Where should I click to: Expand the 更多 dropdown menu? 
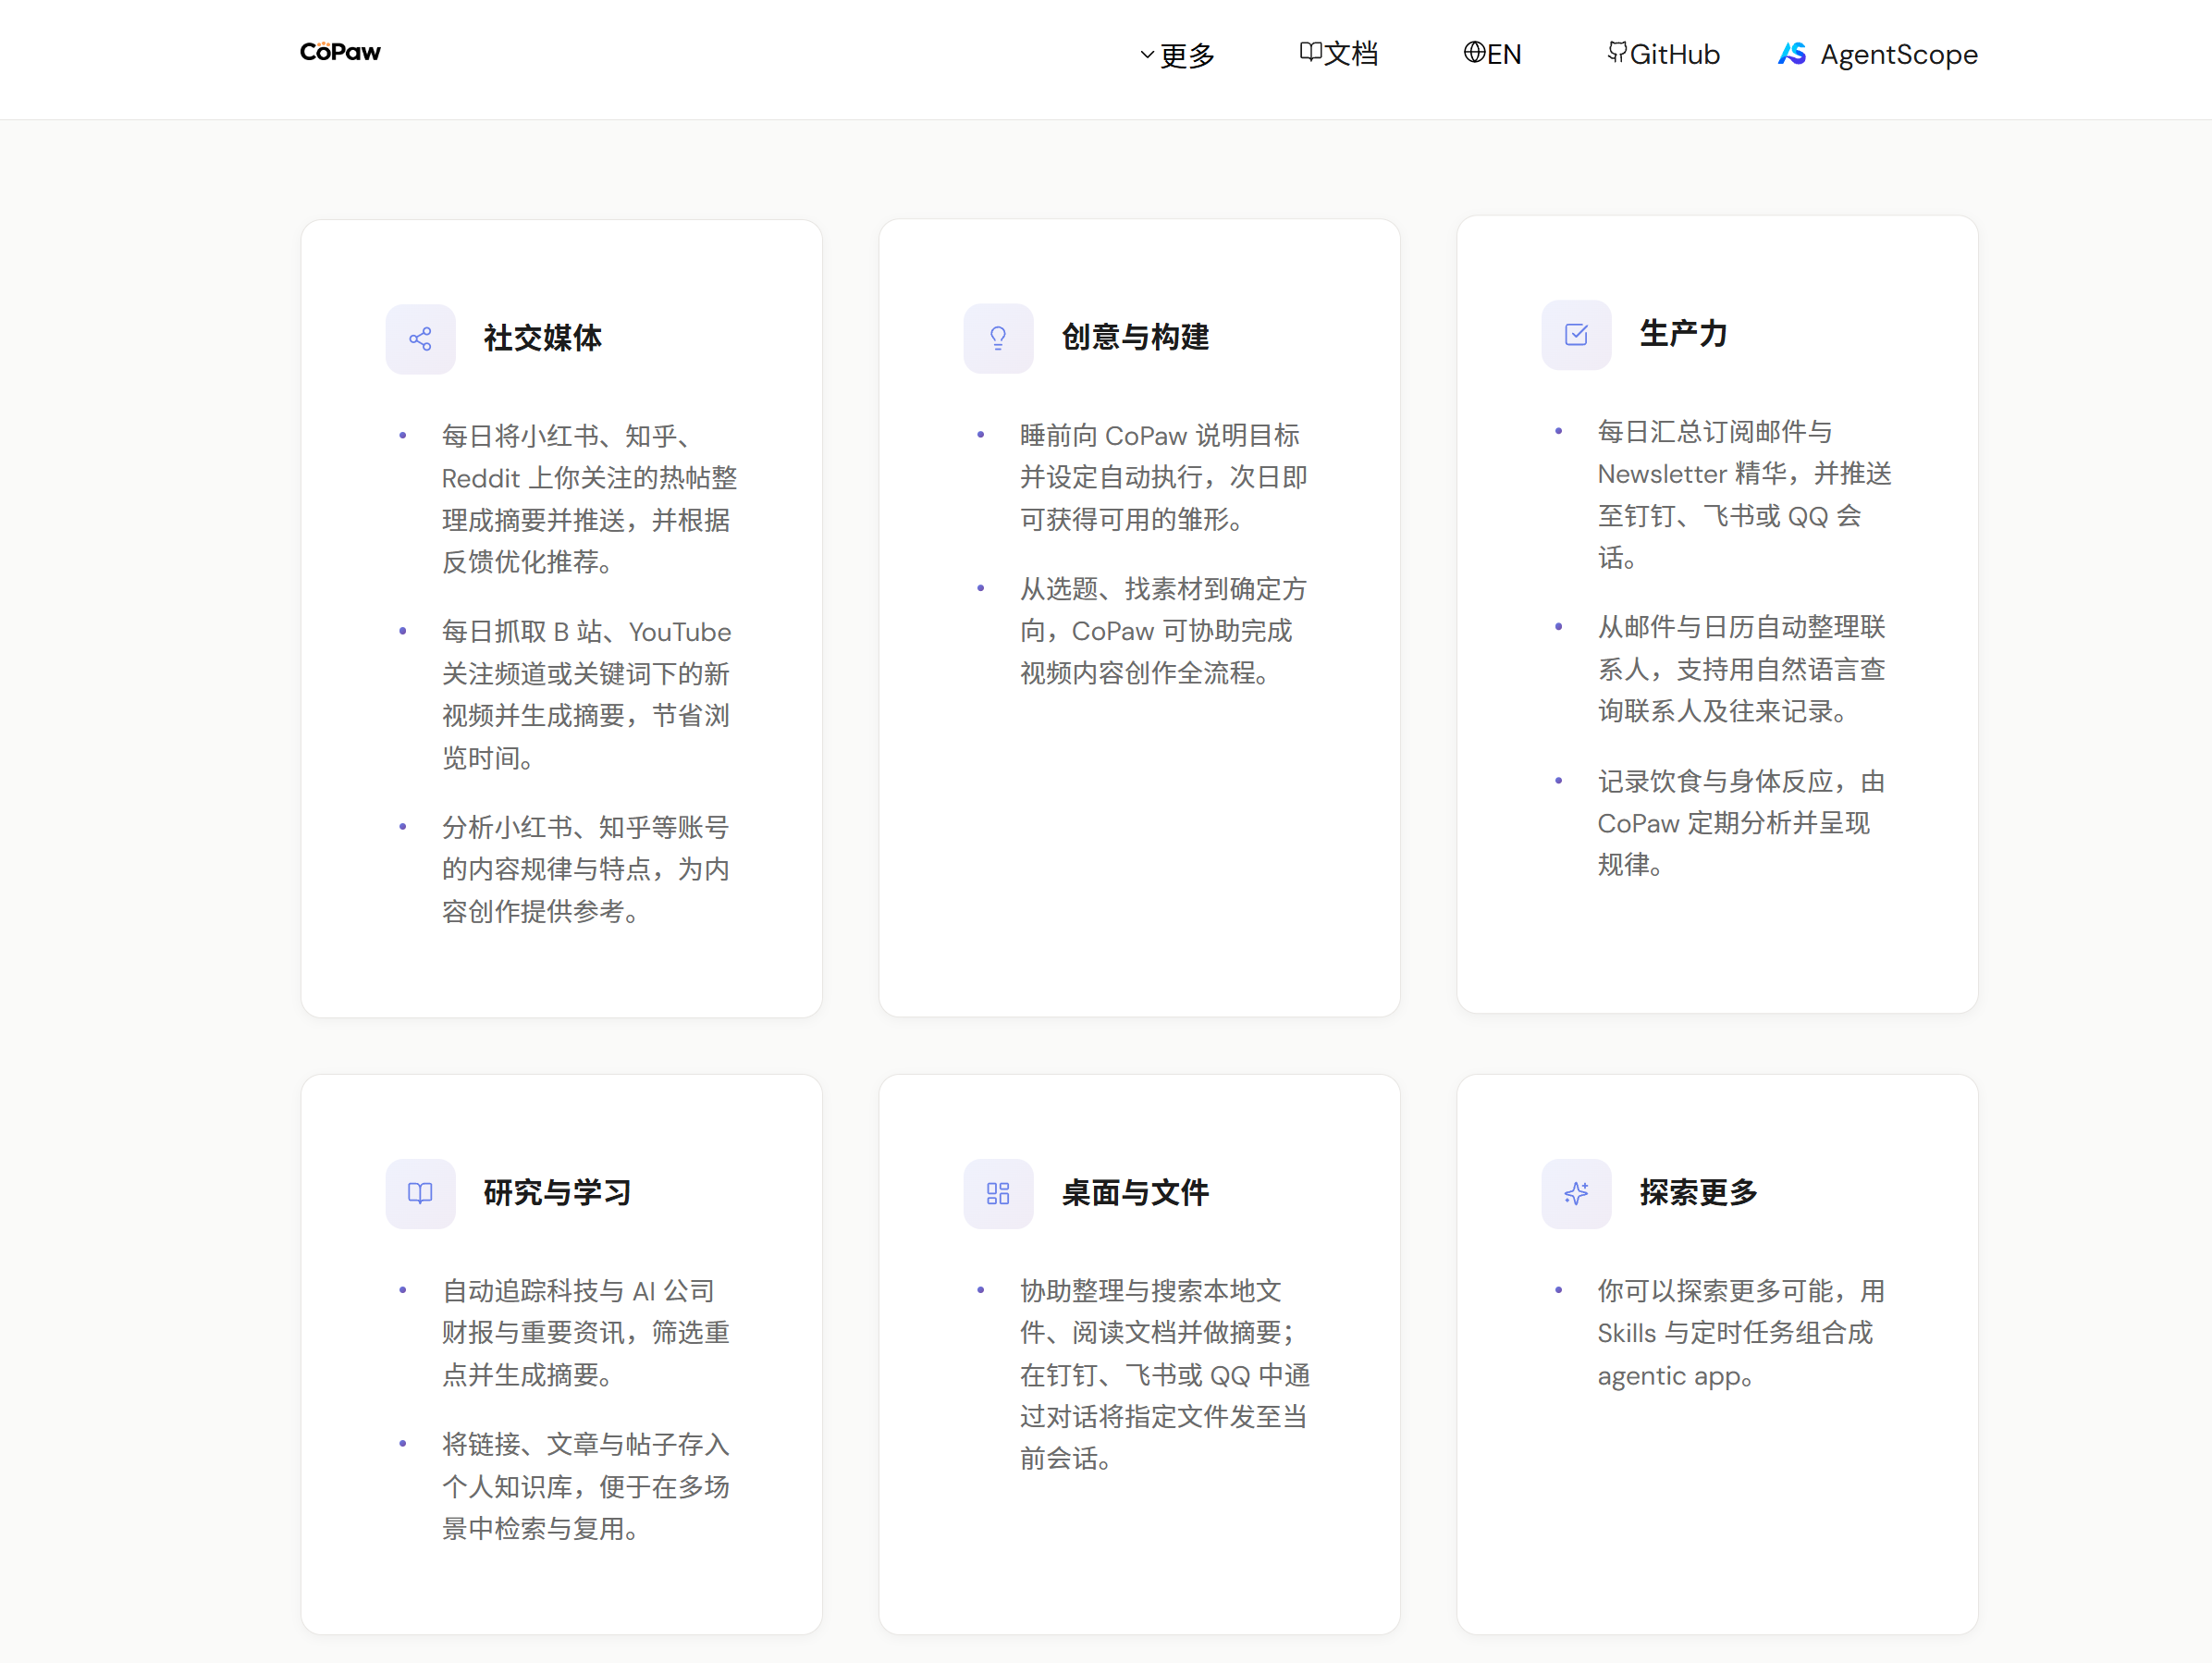[1177, 55]
